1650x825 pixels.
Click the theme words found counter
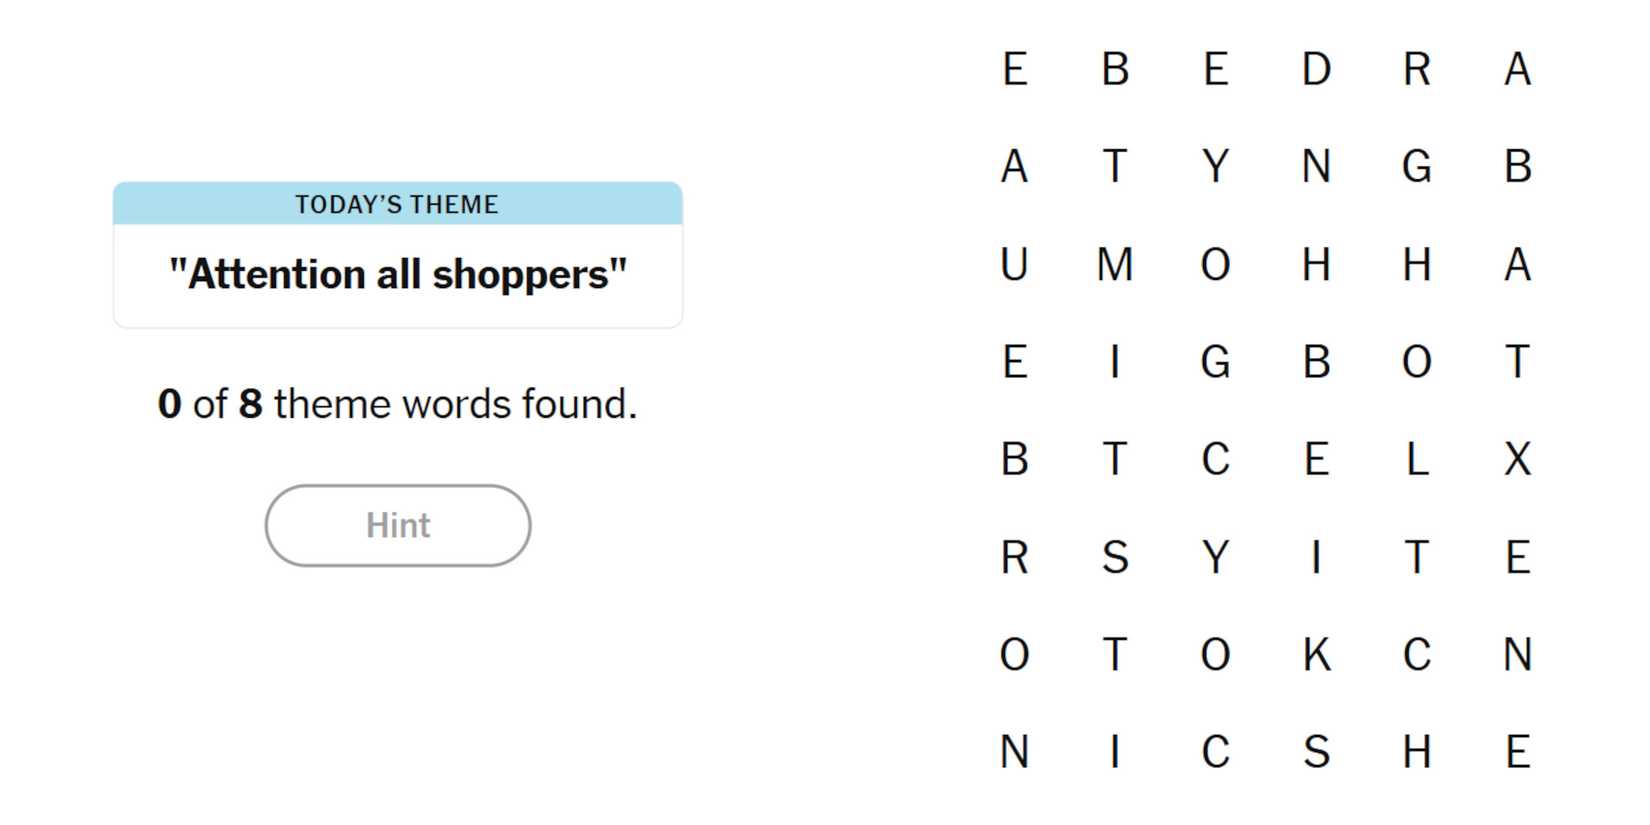click(397, 405)
